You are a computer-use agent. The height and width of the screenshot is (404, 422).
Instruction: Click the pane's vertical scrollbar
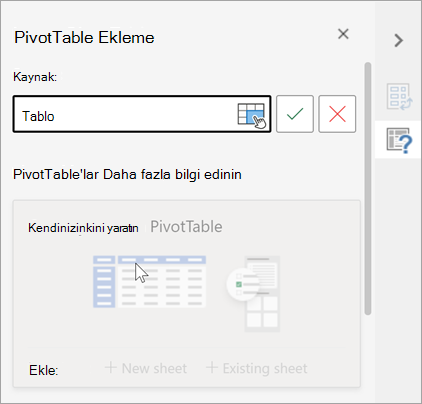coord(368,188)
